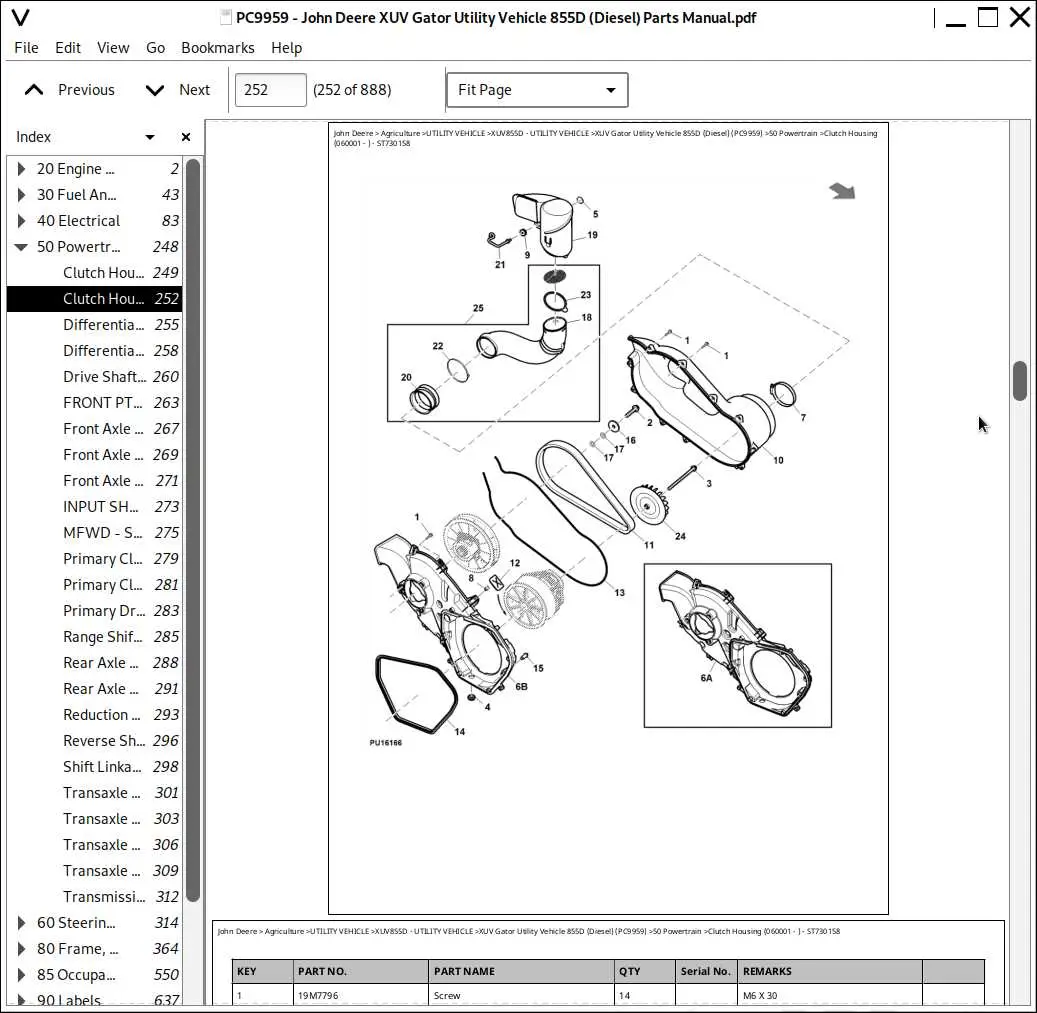Open the Edit menu
This screenshot has height=1013, width=1037.
[x=67, y=48]
